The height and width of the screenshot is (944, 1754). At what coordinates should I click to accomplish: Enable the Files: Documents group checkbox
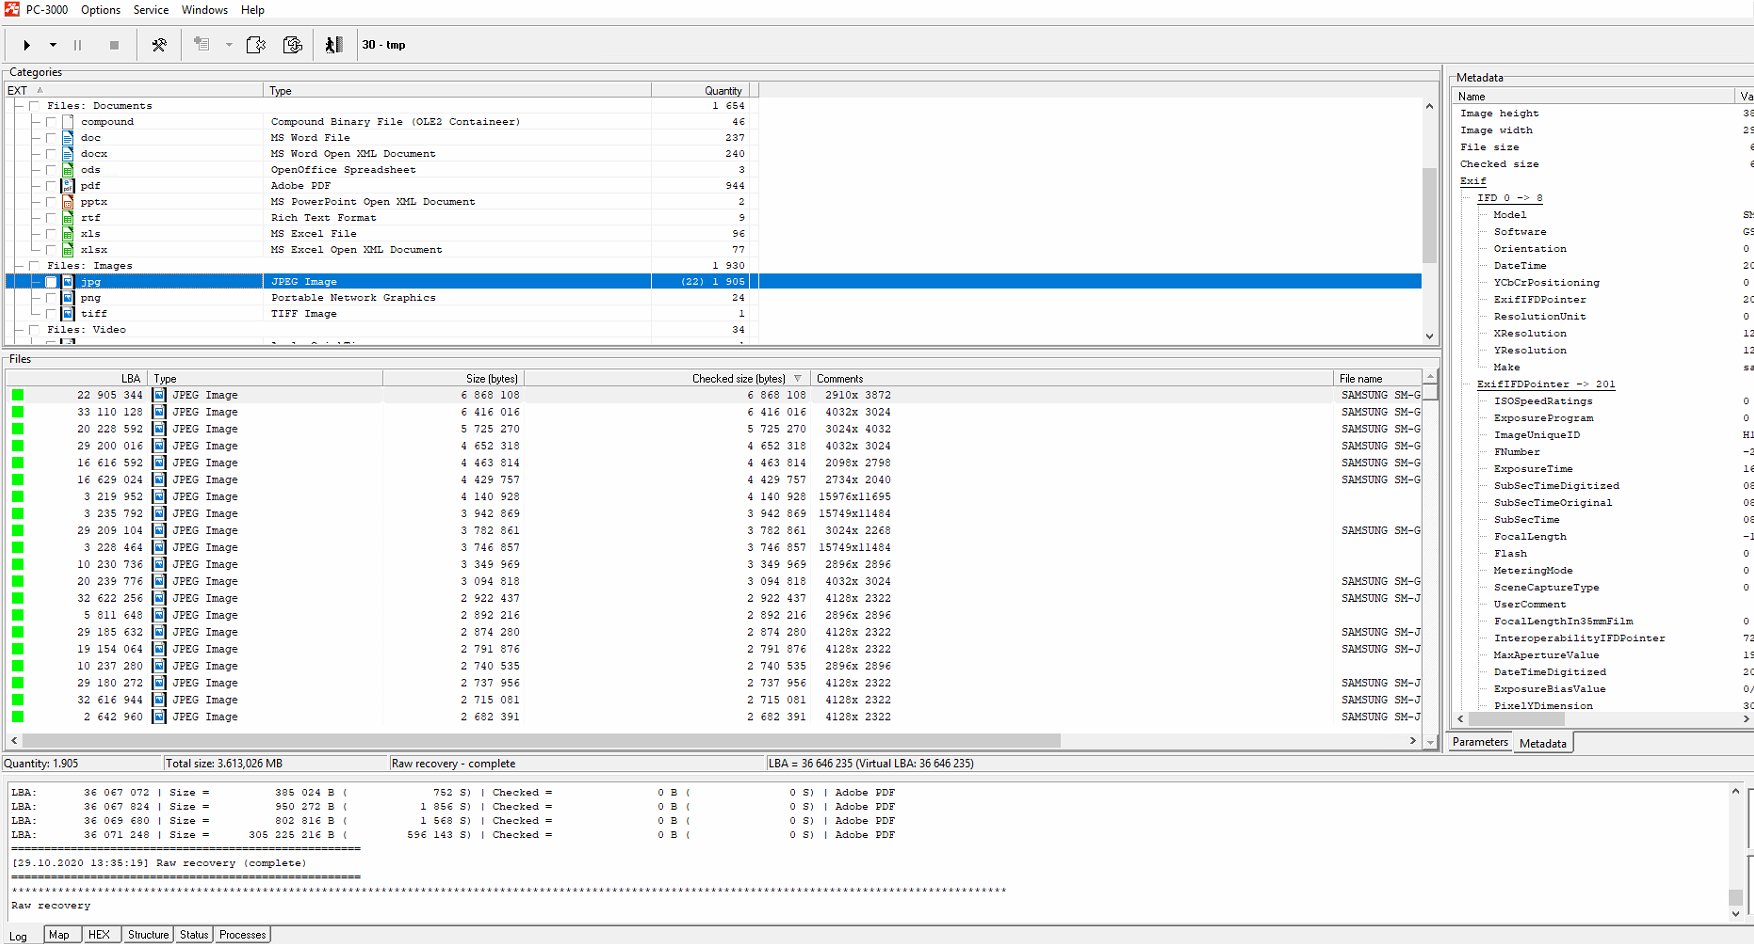pyautogui.click(x=34, y=106)
